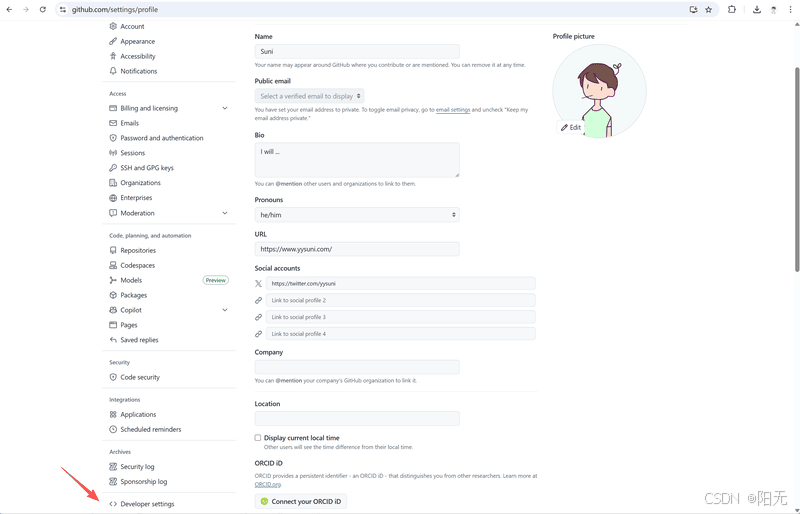800x514 pixels.
Task: Click the Developer settings code icon
Action: click(113, 504)
